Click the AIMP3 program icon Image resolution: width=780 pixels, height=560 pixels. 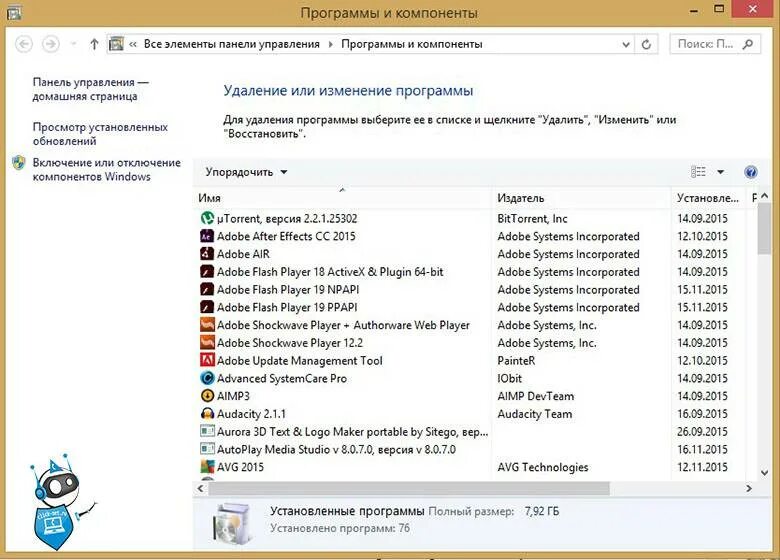click(207, 396)
